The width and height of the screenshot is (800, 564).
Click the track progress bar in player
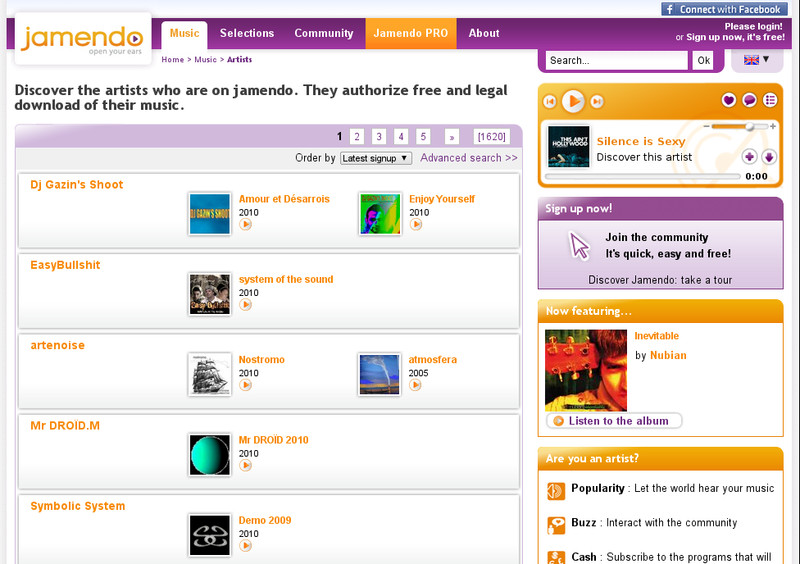pos(643,177)
